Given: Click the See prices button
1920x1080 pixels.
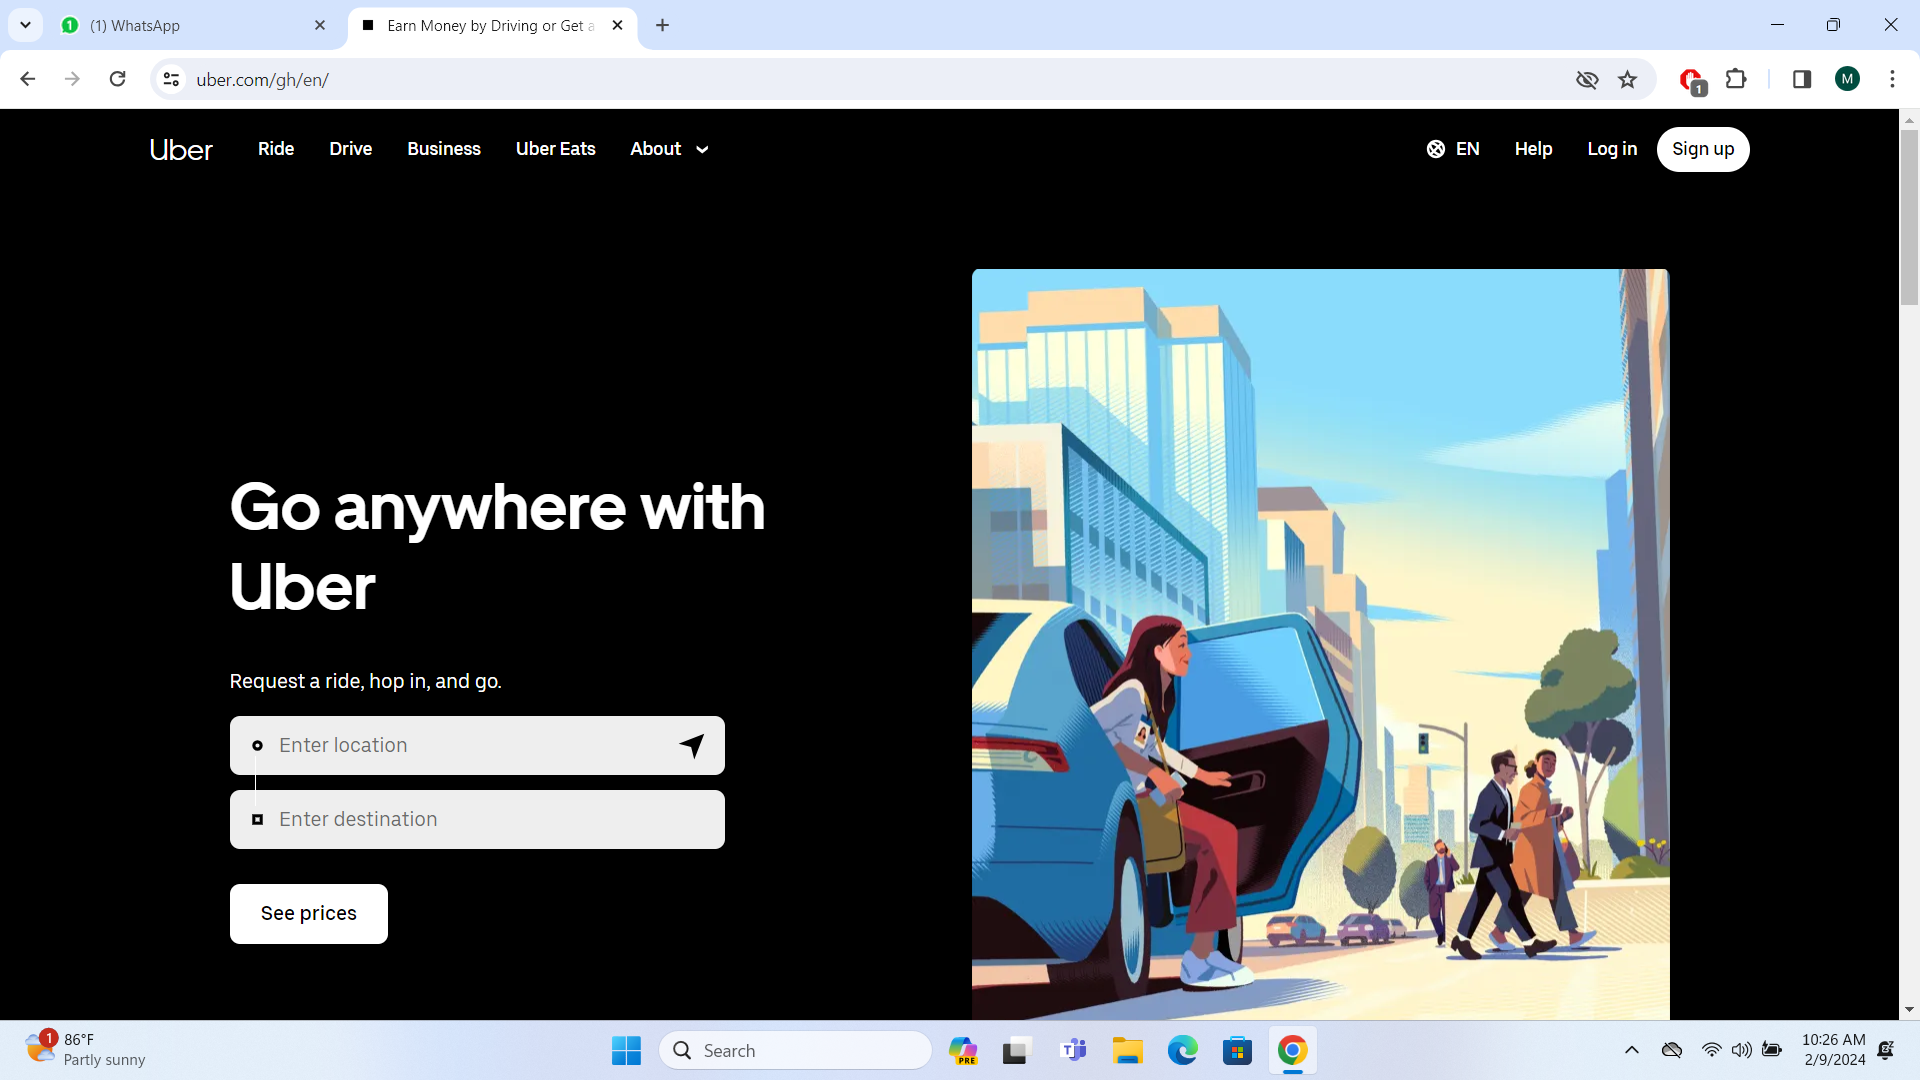Looking at the screenshot, I should point(309,914).
